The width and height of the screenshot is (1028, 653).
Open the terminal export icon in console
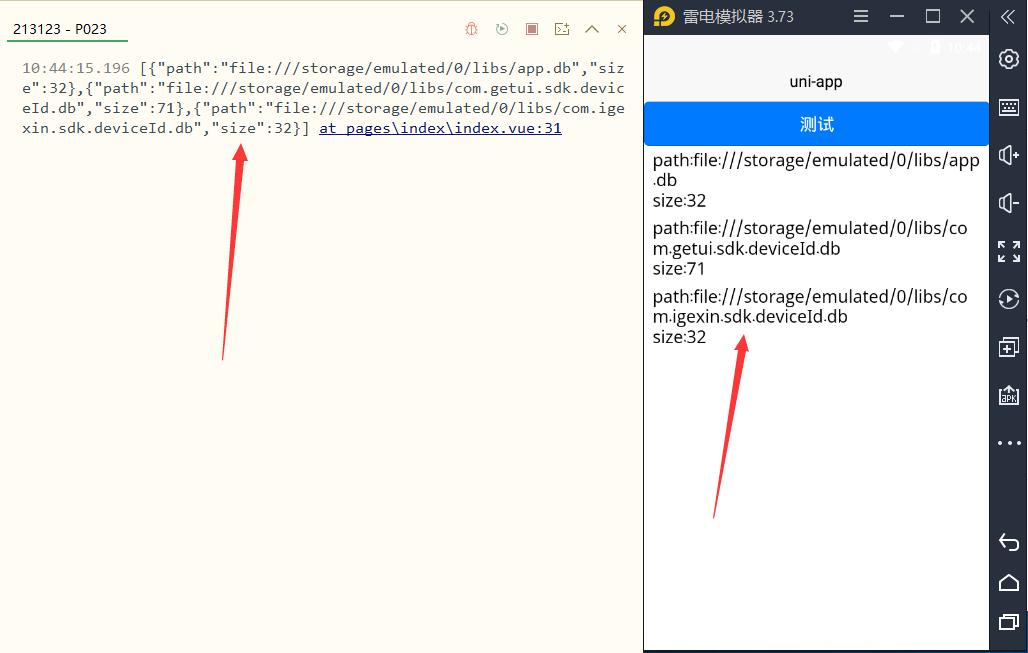pyautogui.click(x=562, y=29)
